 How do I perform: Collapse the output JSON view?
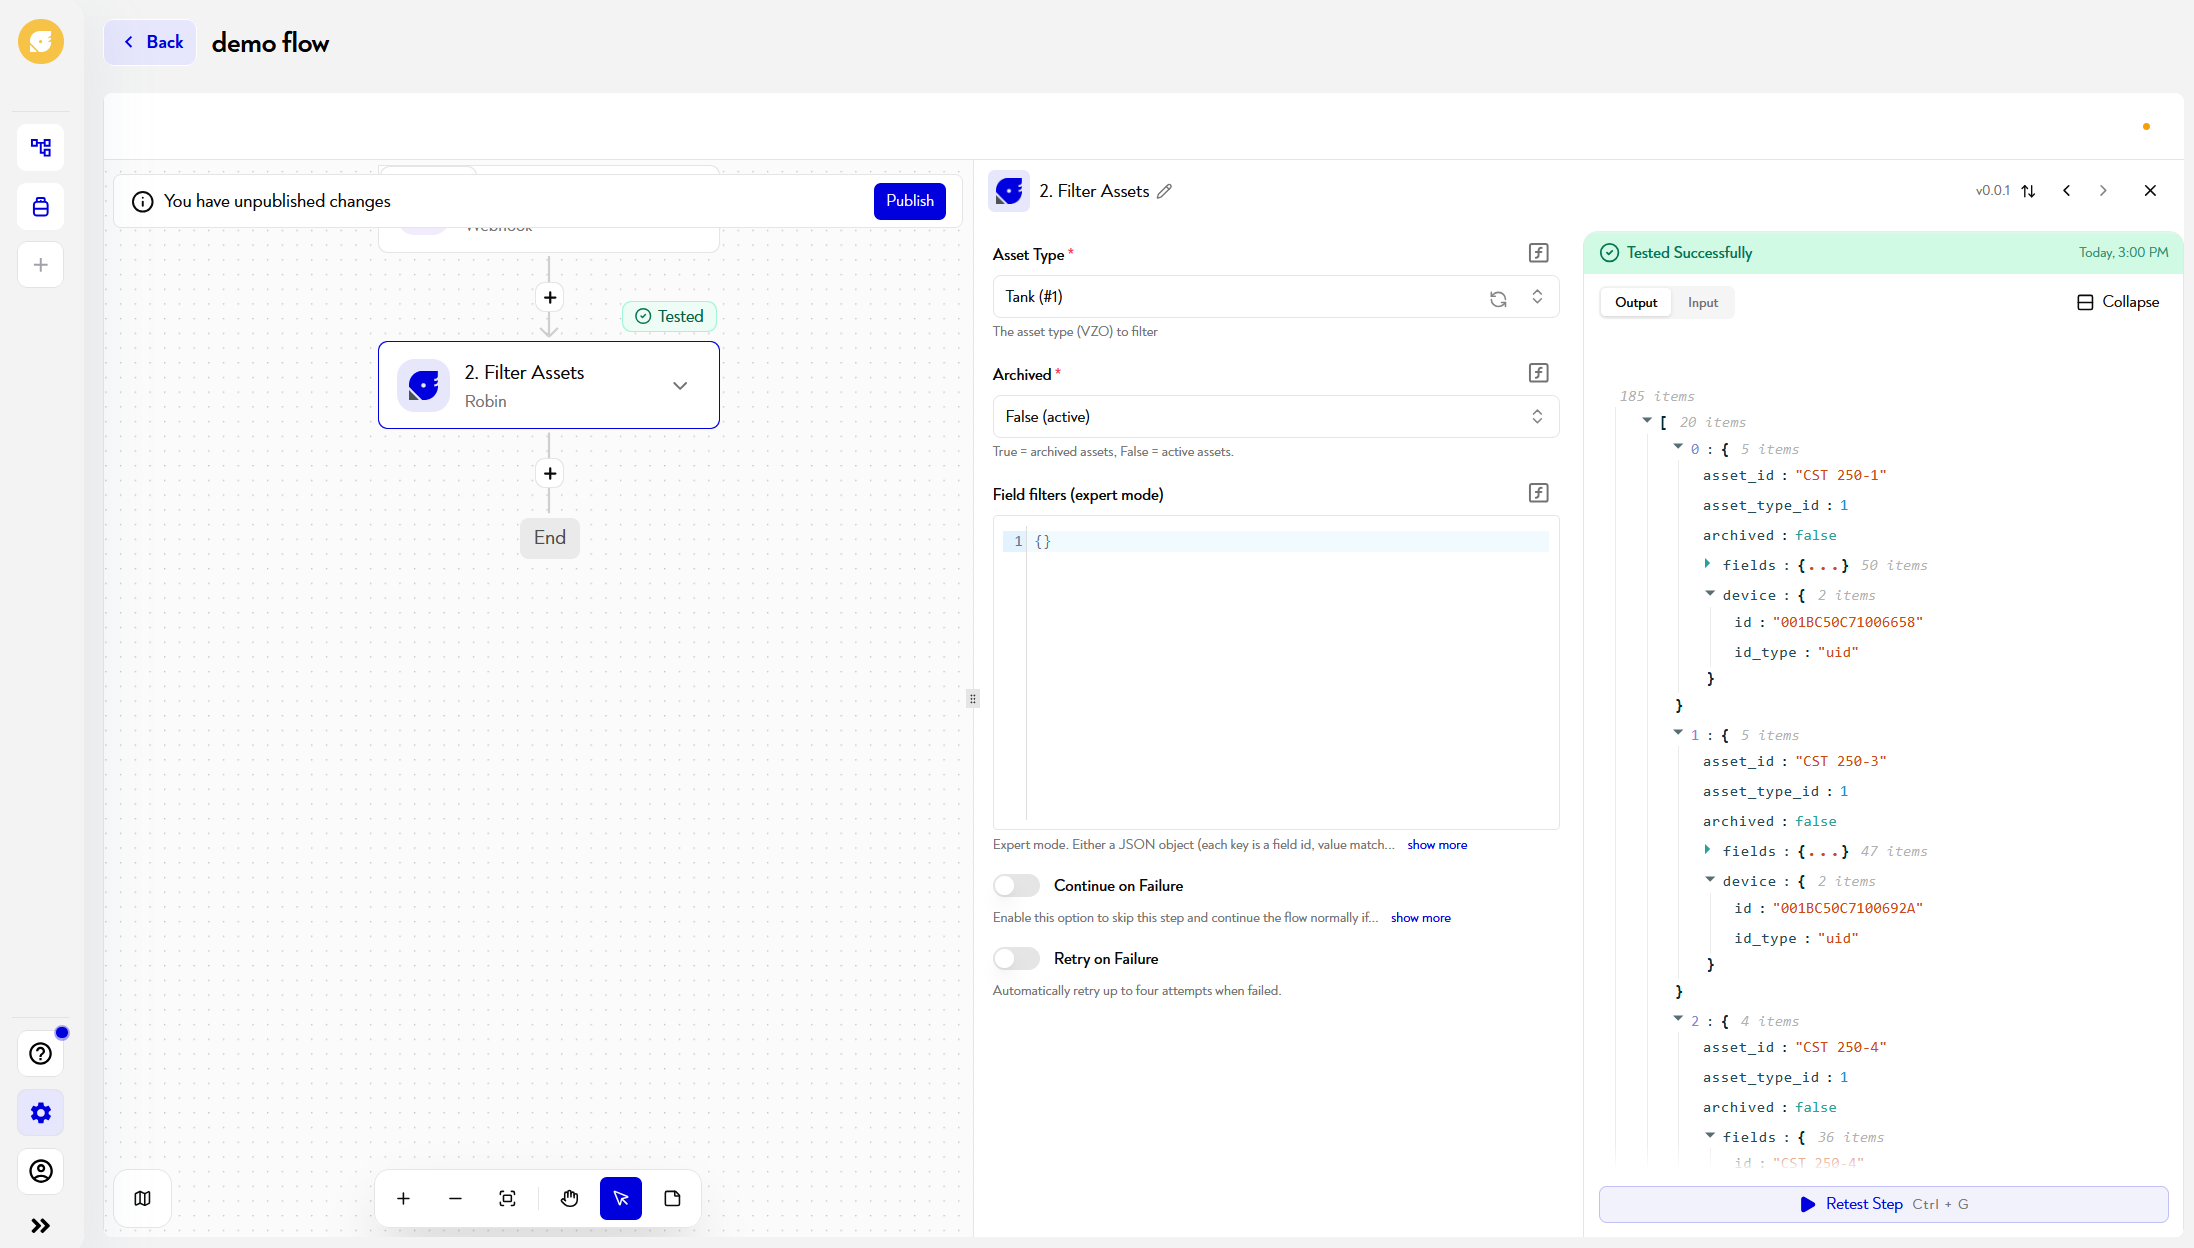[2118, 302]
